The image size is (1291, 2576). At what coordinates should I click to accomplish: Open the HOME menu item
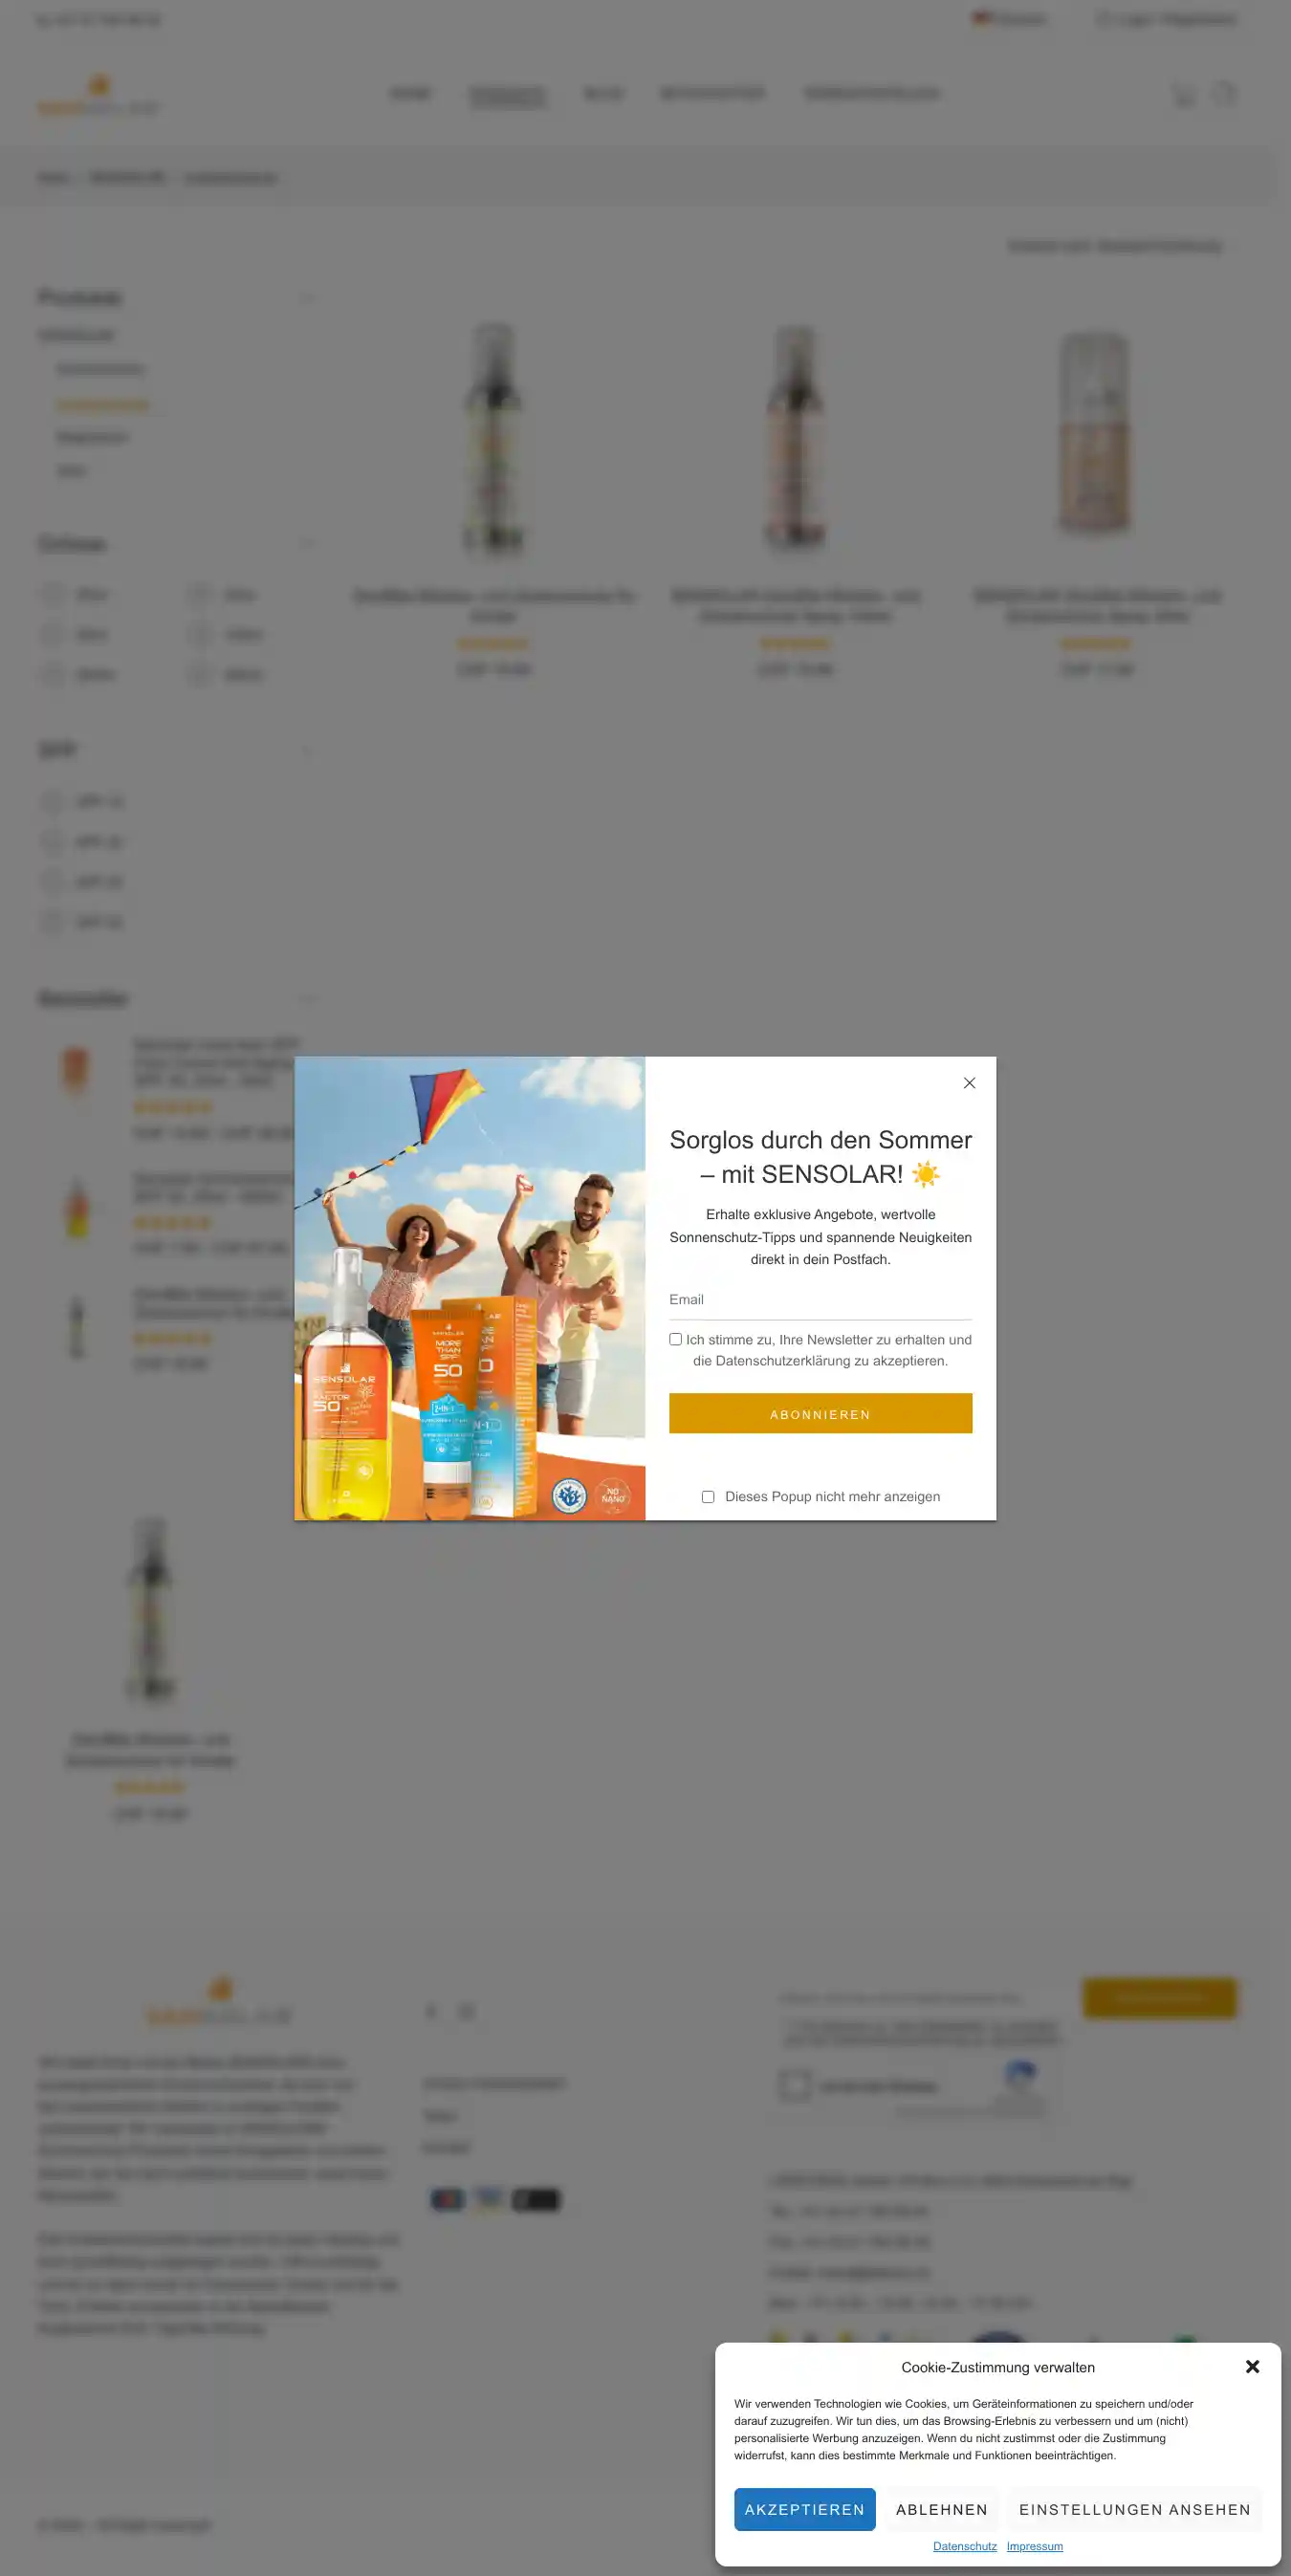410,94
